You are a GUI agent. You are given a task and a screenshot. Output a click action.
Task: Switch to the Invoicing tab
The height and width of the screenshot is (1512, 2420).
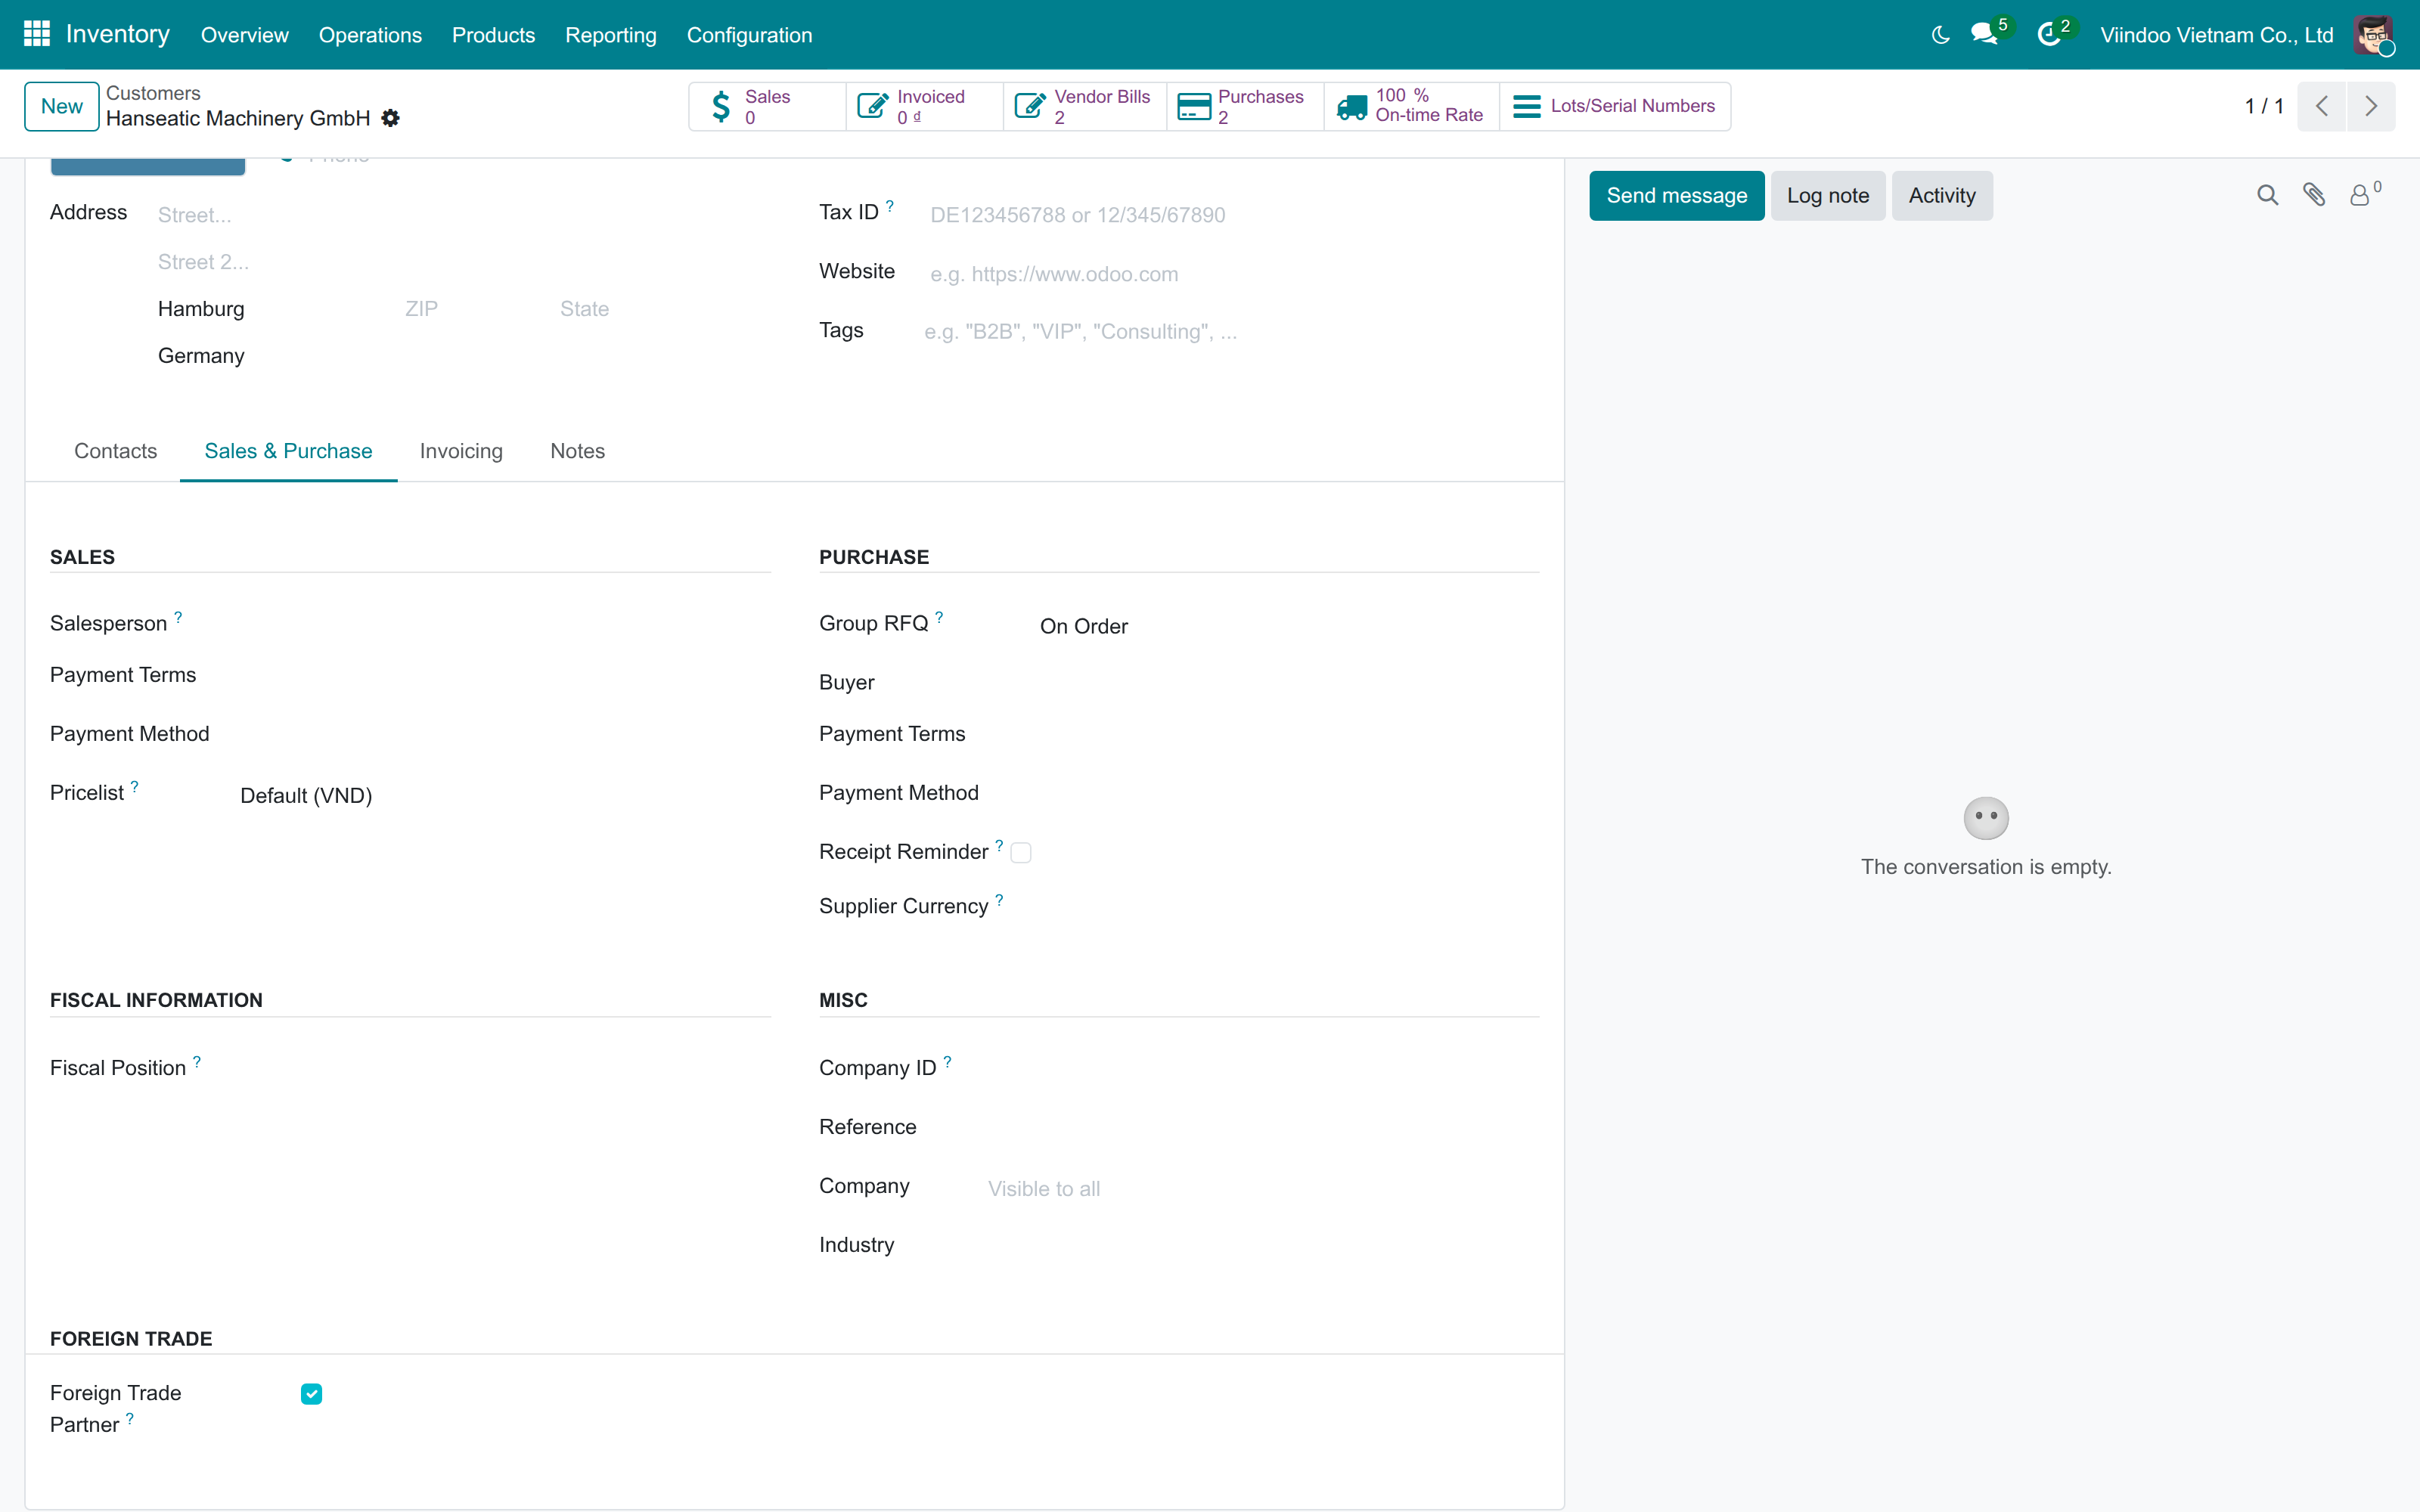(461, 451)
